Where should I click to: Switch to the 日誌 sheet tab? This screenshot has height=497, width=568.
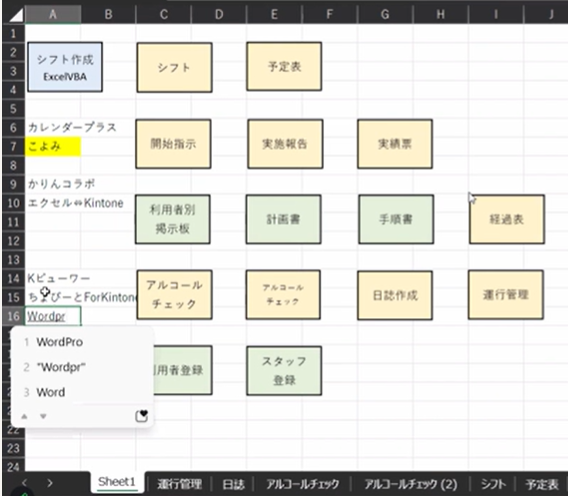point(234,484)
